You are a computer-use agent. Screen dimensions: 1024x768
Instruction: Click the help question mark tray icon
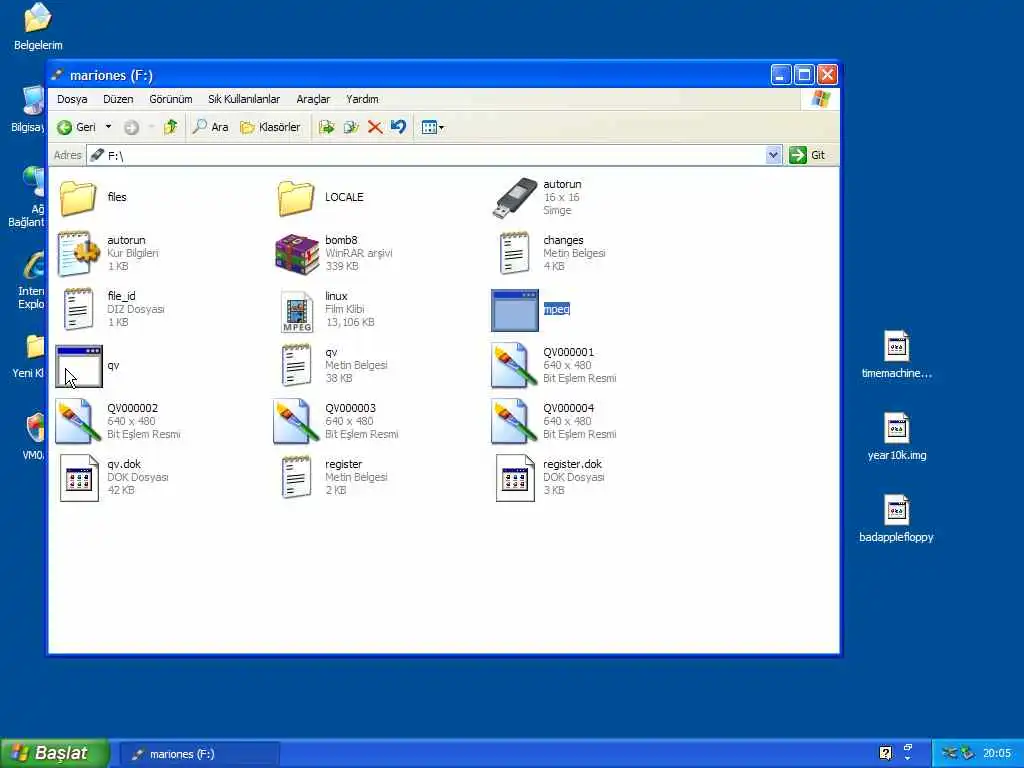pyautogui.click(x=885, y=753)
